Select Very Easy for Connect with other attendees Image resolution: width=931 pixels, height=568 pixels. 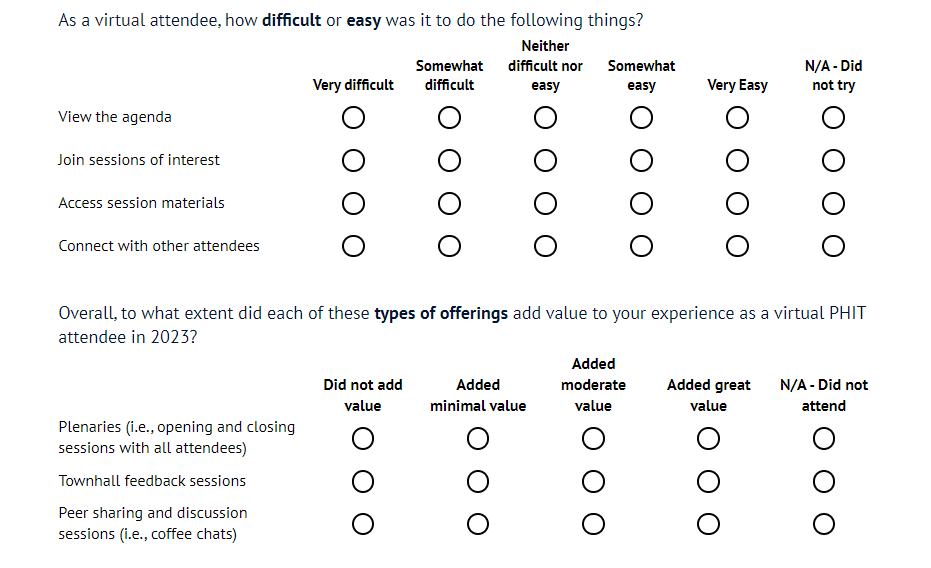pos(737,246)
